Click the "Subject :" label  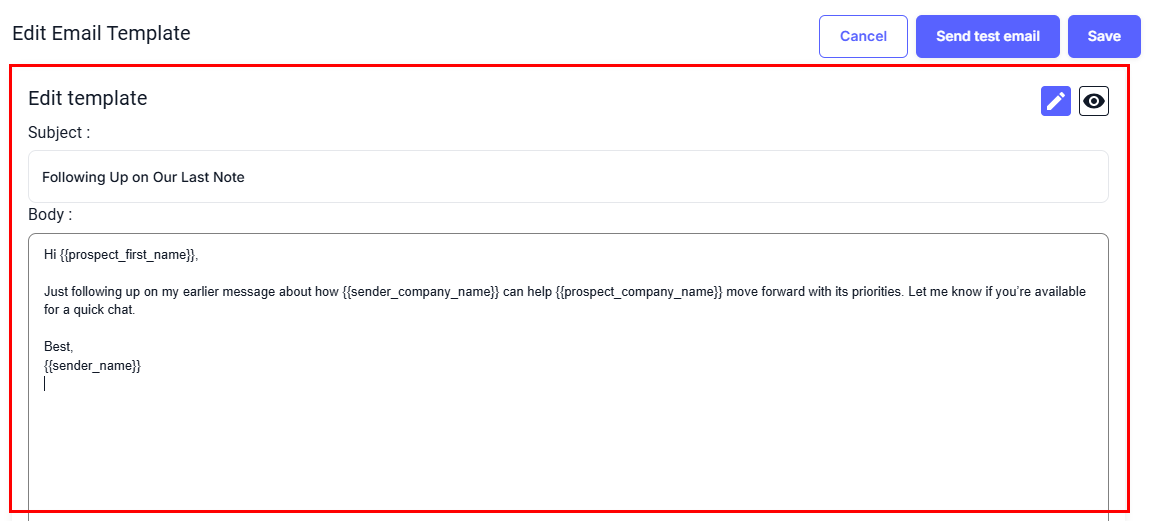click(59, 132)
